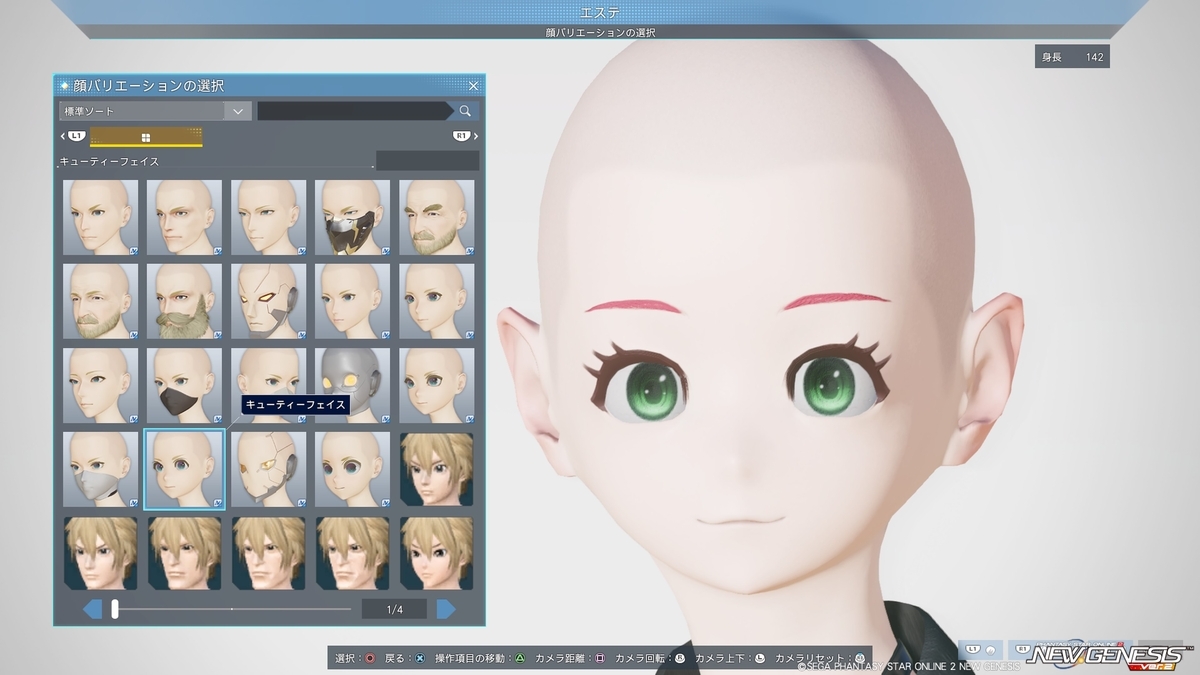Go to next category with R1 arrow
This screenshot has height=675, width=1200.
coord(464,136)
